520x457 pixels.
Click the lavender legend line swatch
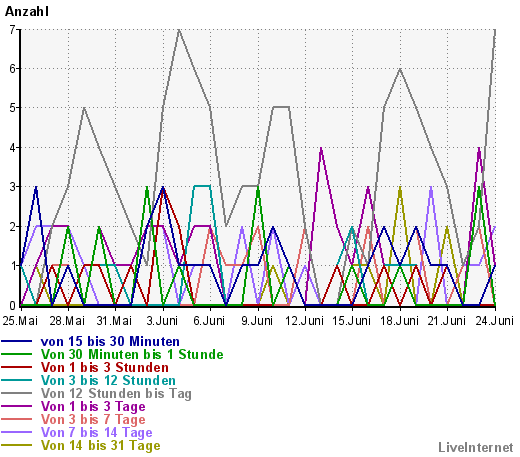point(17,432)
